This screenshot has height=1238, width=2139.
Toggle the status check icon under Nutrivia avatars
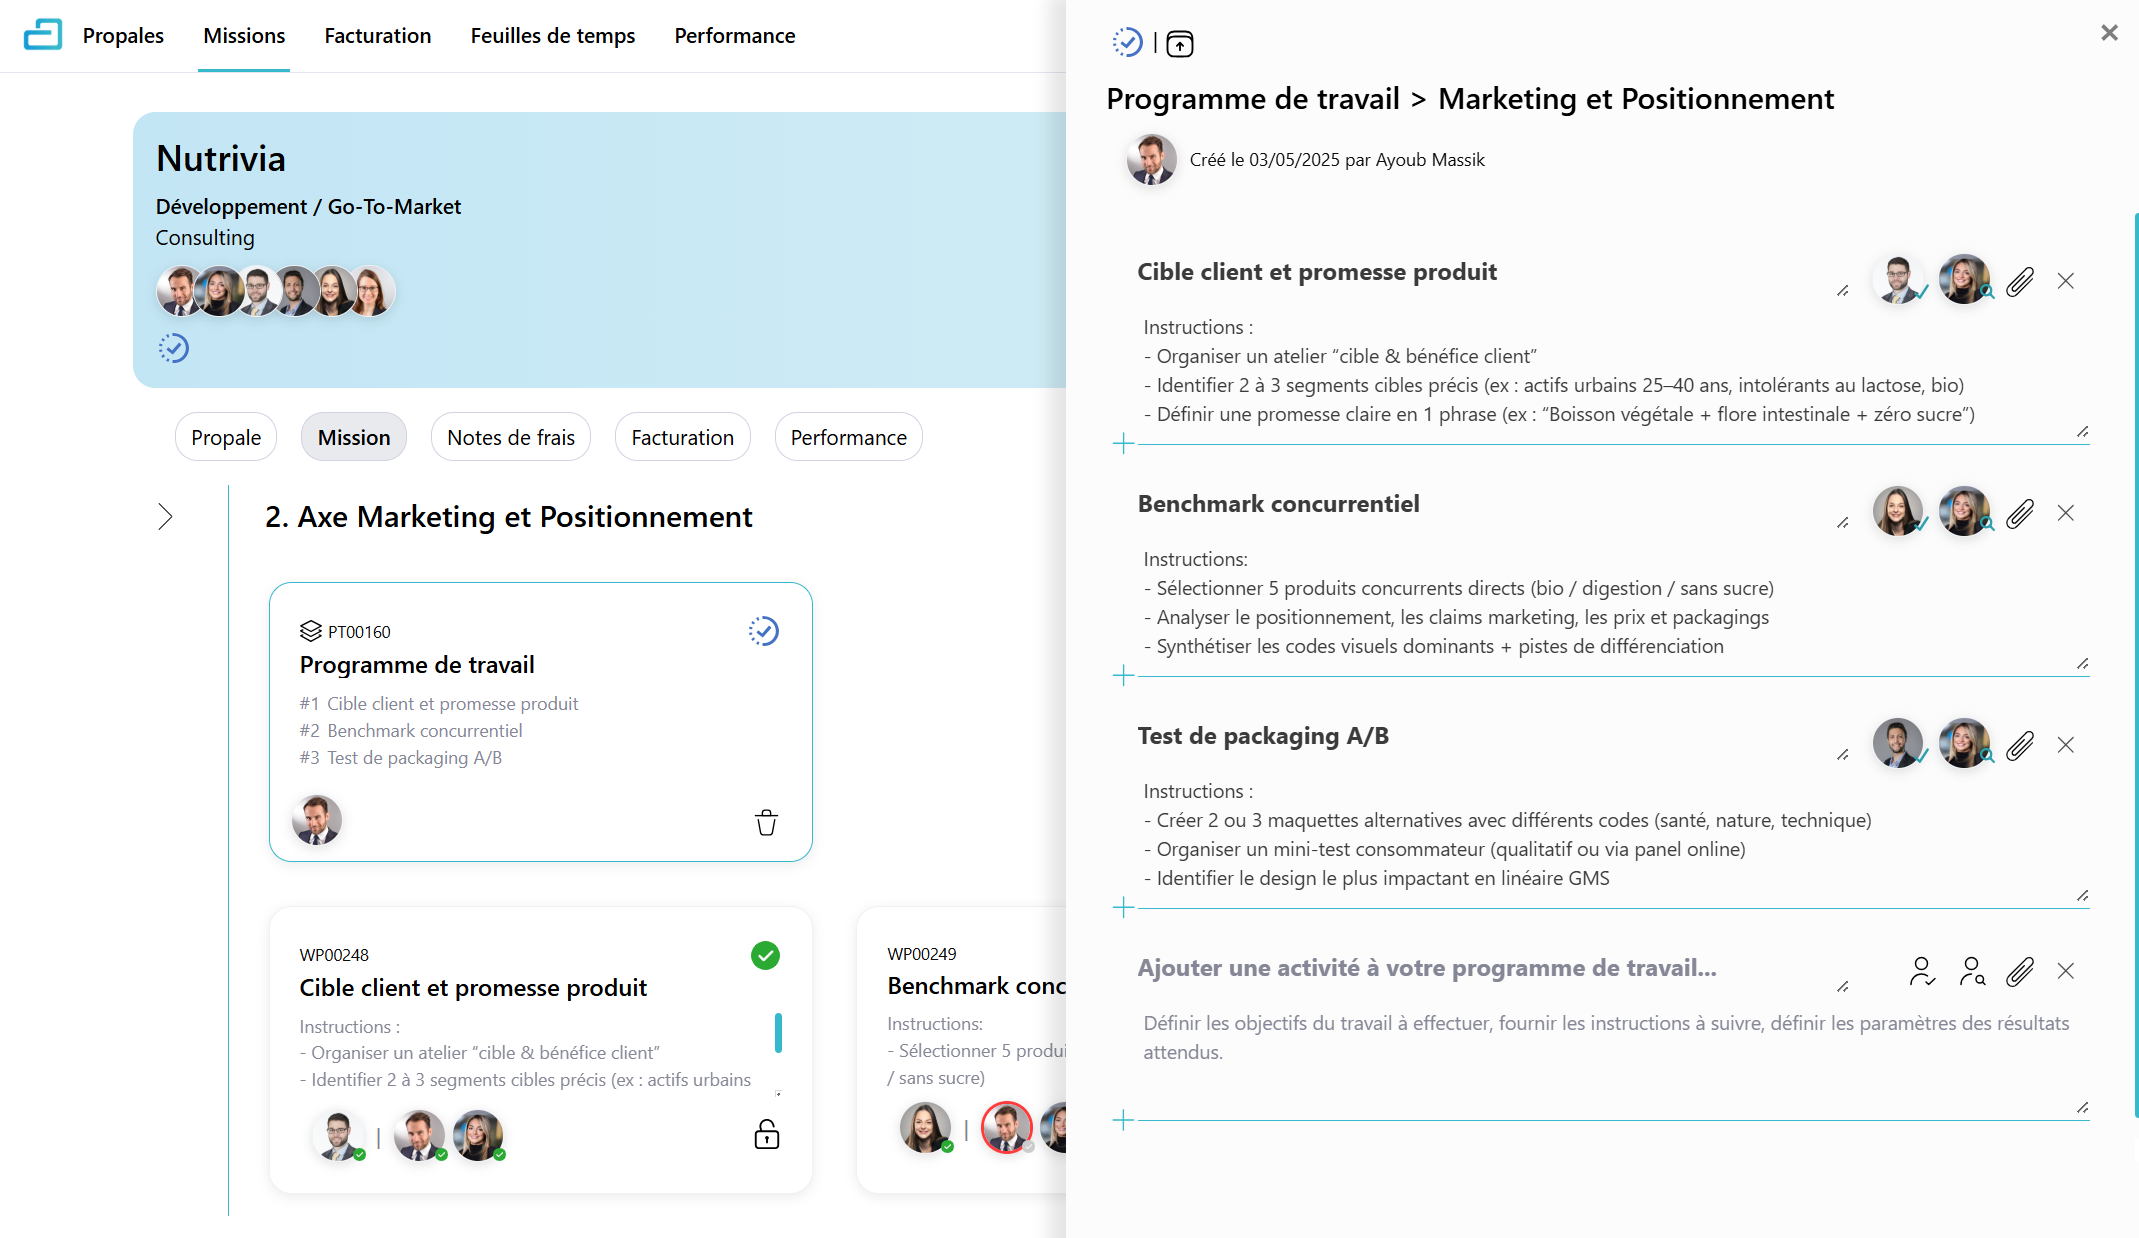174,348
